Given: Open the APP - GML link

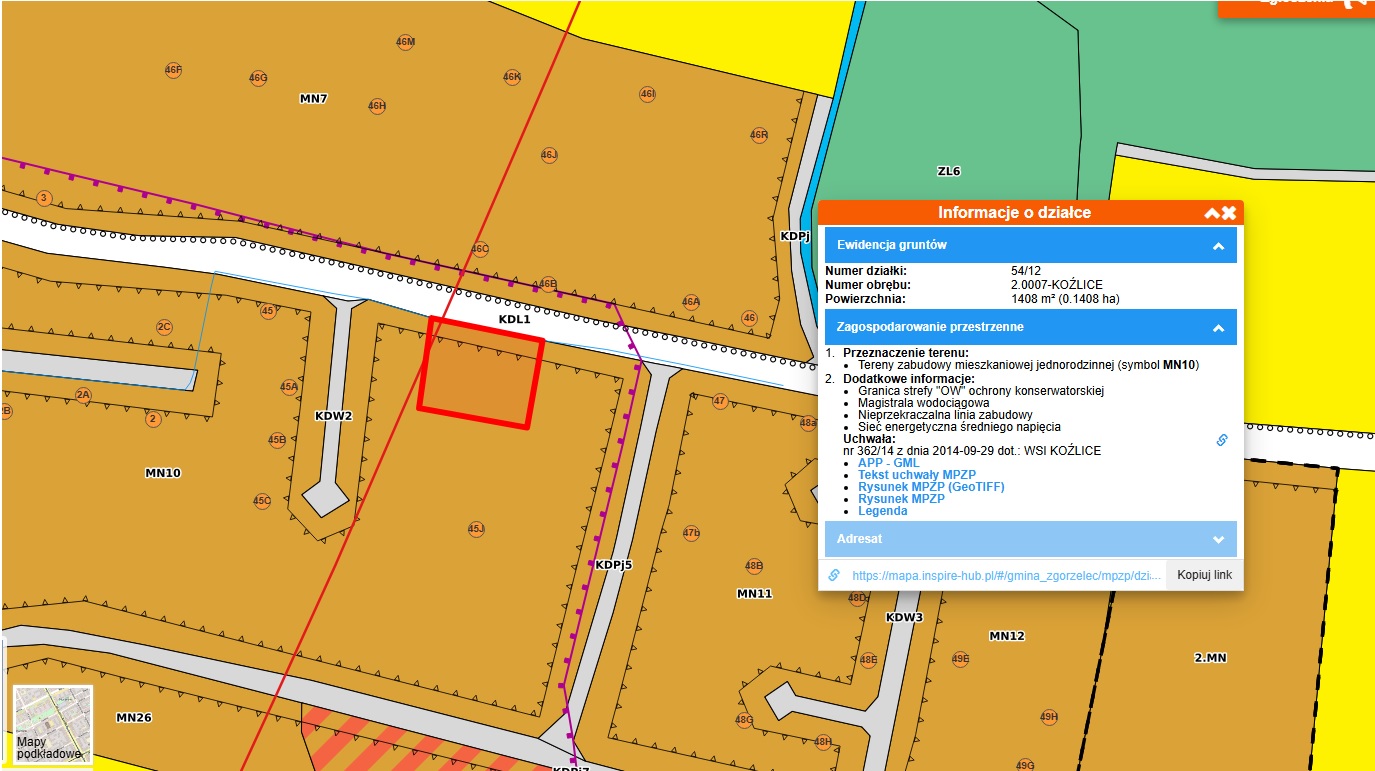Looking at the screenshot, I should point(888,463).
